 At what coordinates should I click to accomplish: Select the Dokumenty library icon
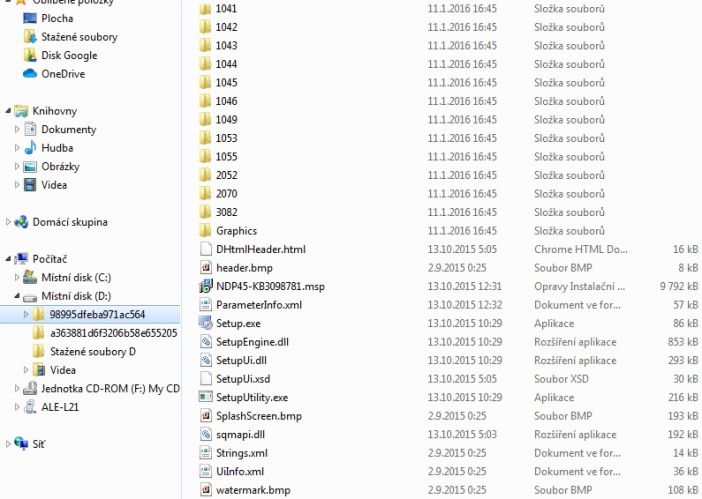tap(30, 129)
